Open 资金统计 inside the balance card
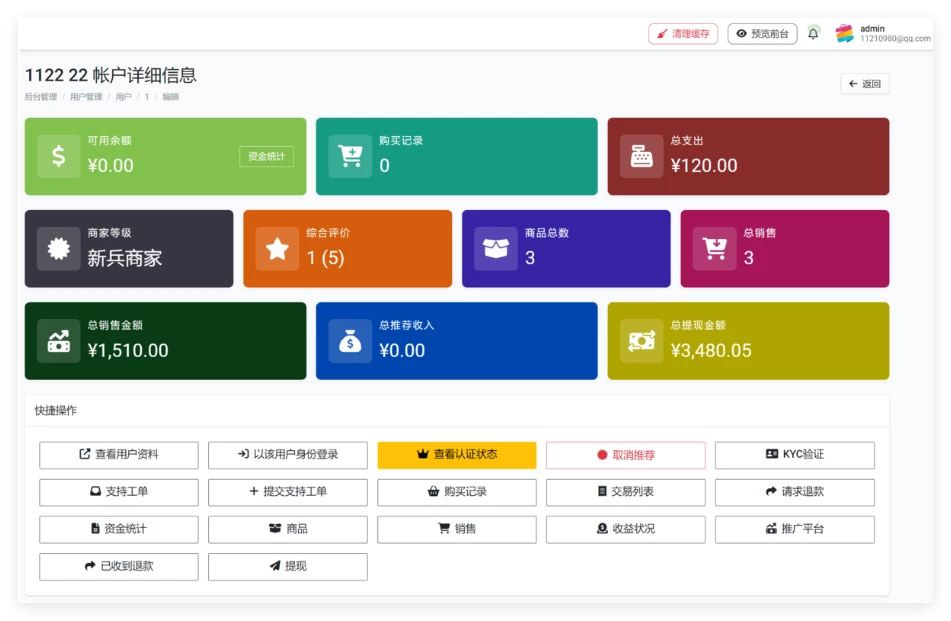Viewport: 951px width, 621px height. point(266,157)
